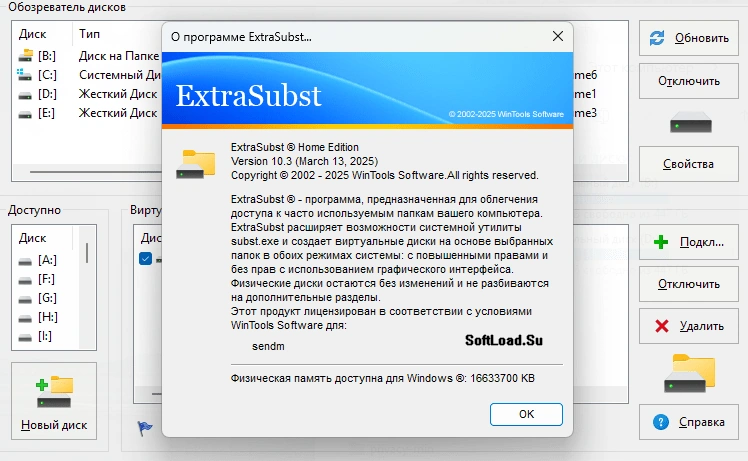Toggle the checked virtual disk checkbox
748x461 pixels.
(x=145, y=259)
